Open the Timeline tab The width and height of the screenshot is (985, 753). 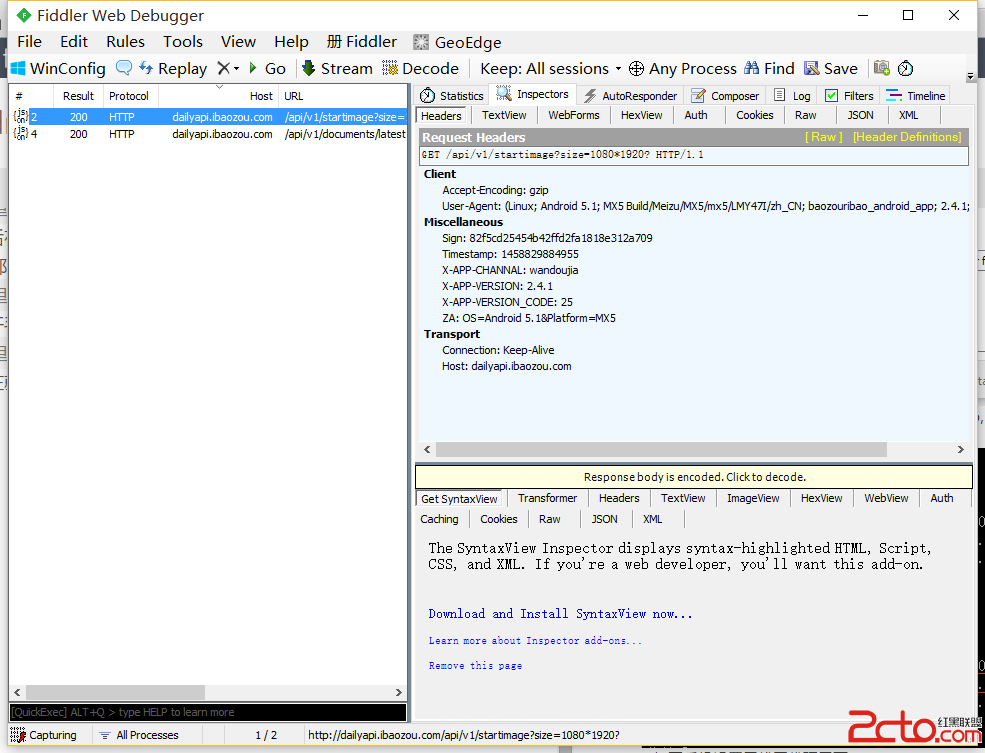[916, 95]
